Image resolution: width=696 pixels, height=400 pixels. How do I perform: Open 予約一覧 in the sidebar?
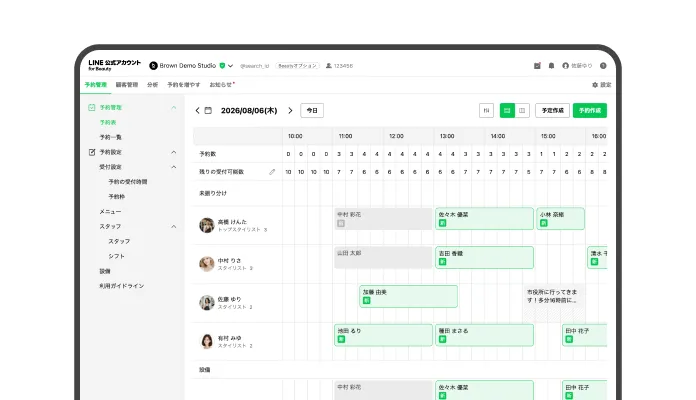[111, 137]
